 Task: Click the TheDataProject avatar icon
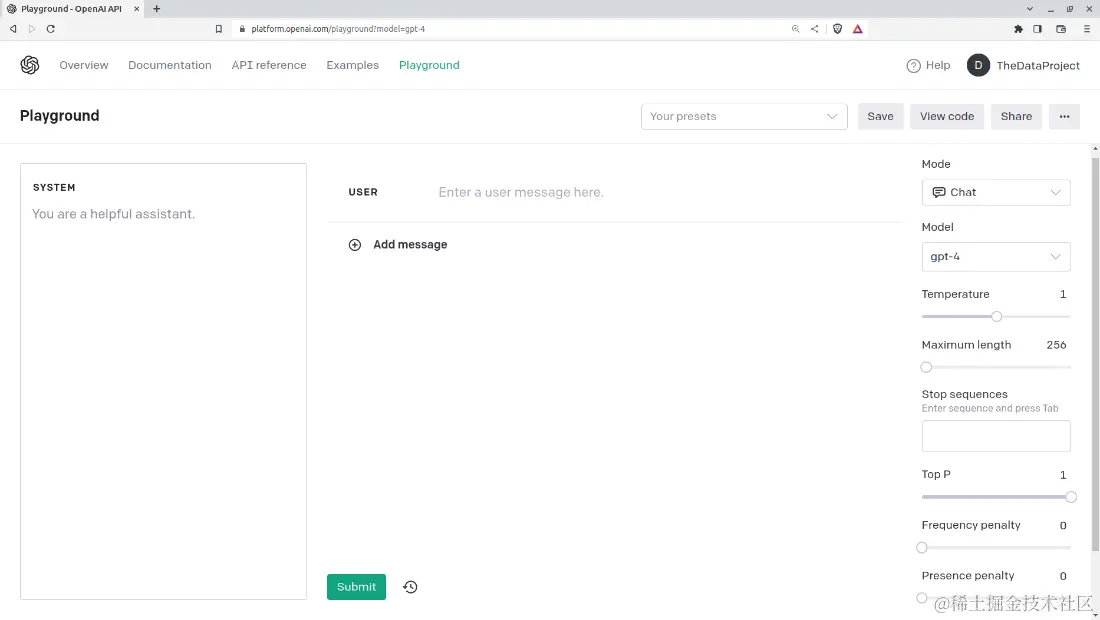[x=978, y=65]
